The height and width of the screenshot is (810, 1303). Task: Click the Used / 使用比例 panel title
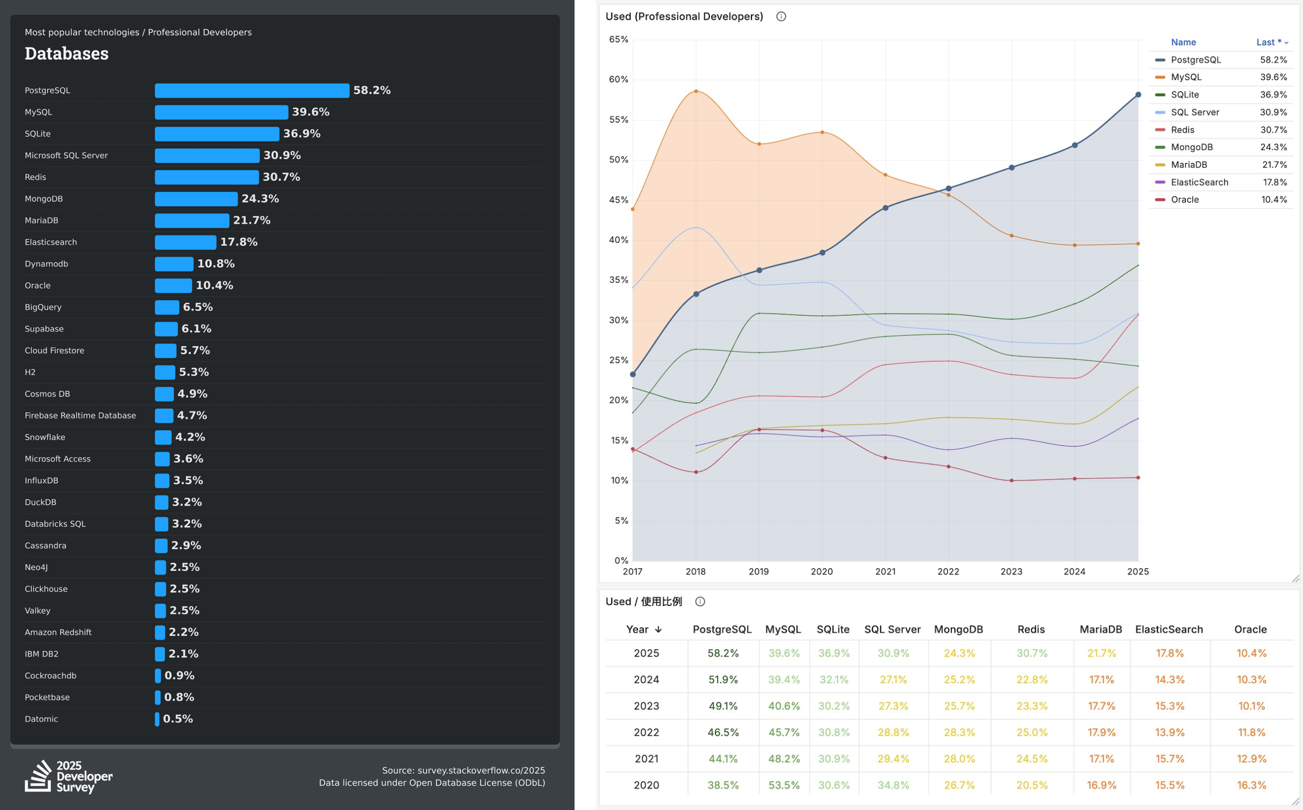643,602
